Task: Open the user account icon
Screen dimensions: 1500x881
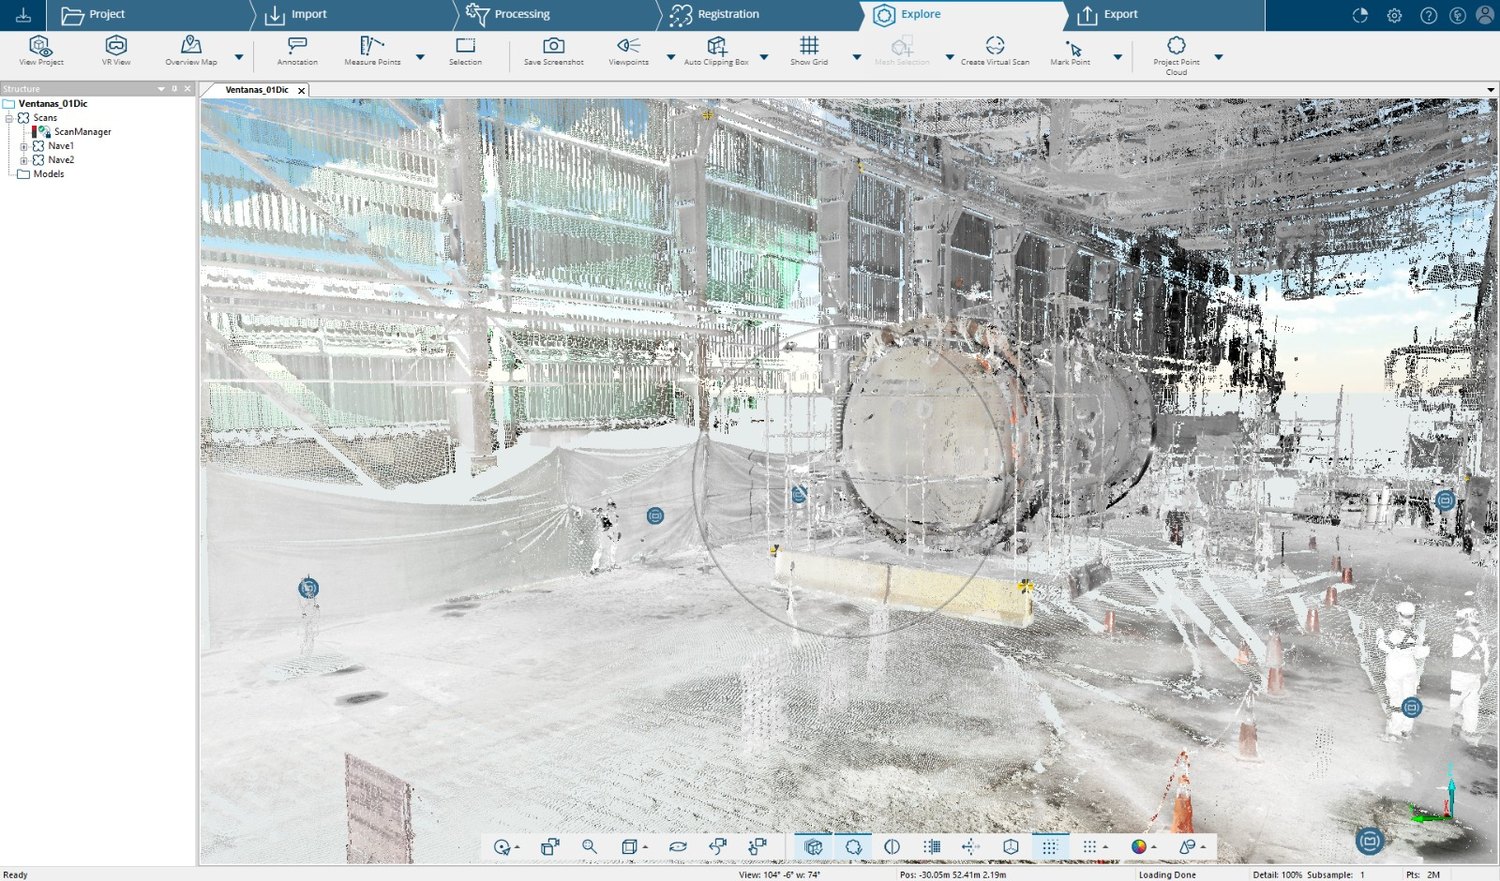Action: (1485, 15)
